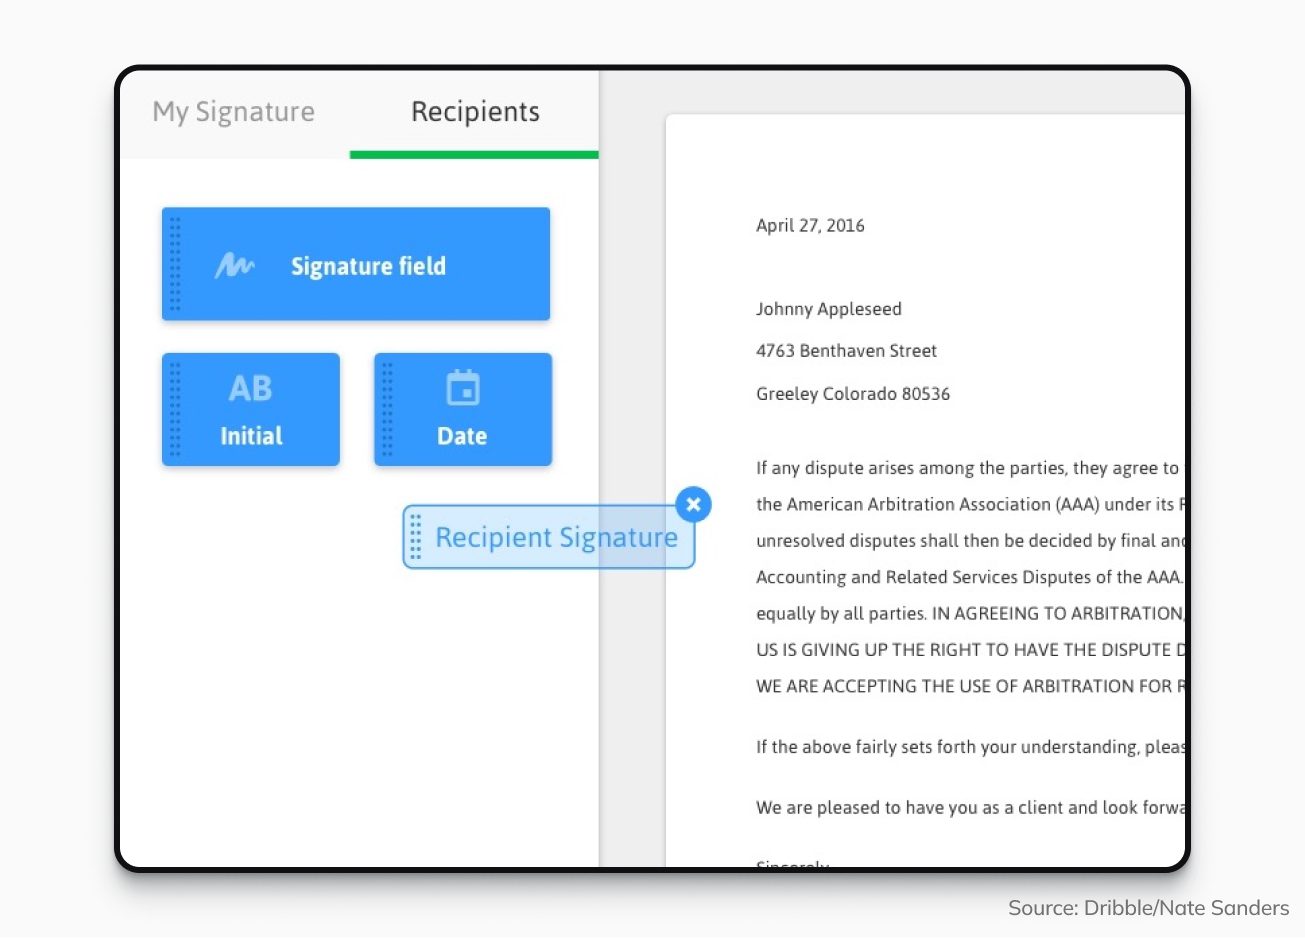Click the AB initials icon
Screen dimensions: 1305x938
[250, 388]
